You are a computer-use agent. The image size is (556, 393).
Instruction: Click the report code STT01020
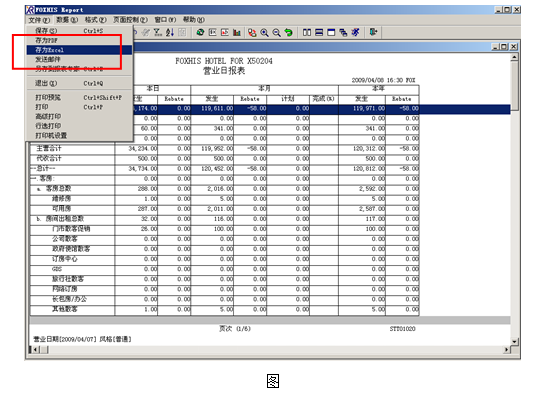[x=402, y=329]
